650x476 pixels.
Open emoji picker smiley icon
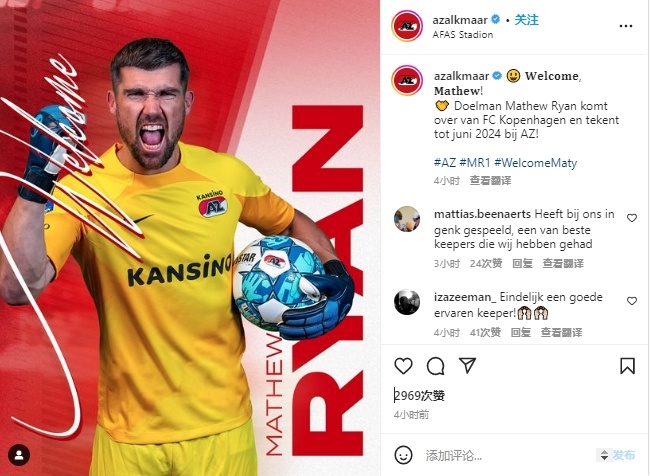(x=403, y=455)
